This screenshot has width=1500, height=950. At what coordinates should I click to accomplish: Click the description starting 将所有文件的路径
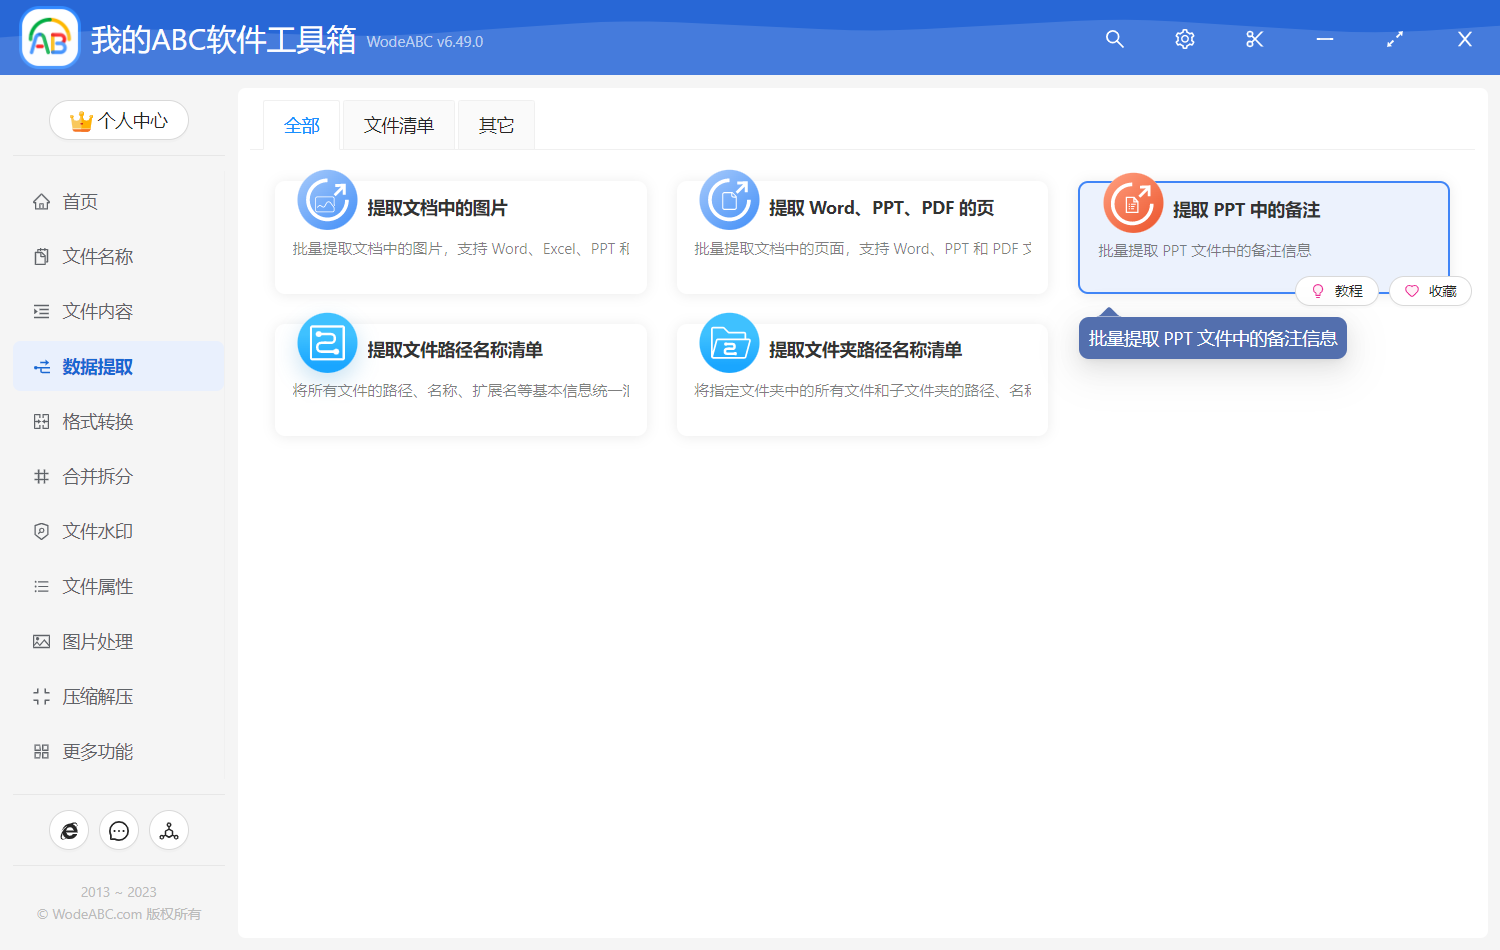461,391
